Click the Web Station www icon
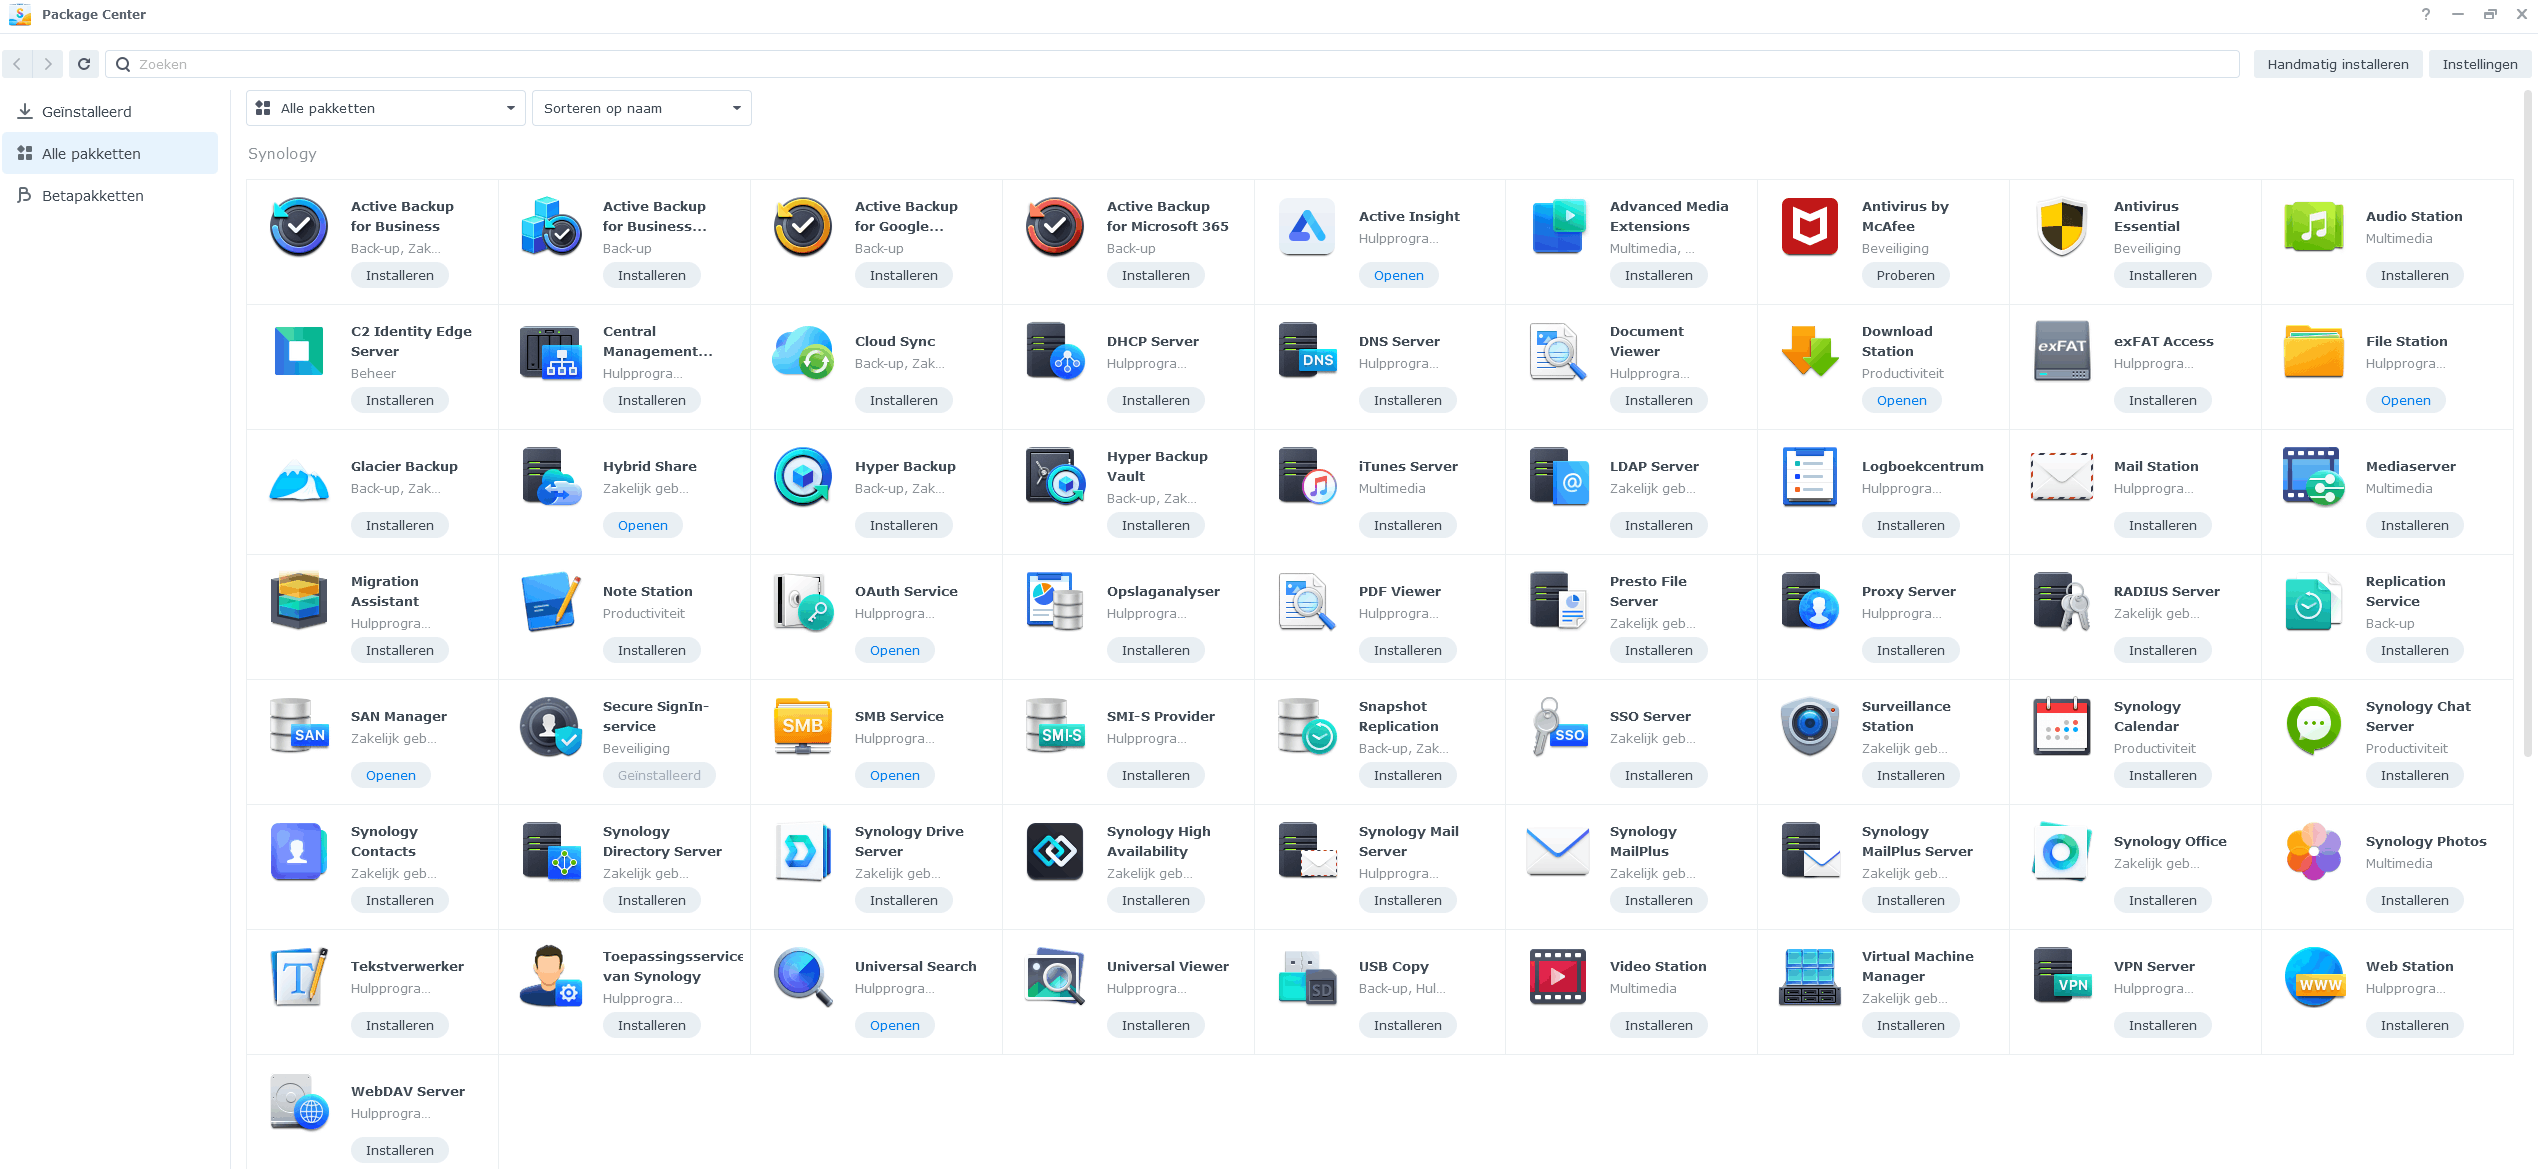The image size is (2538, 1169). pos(2313,977)
